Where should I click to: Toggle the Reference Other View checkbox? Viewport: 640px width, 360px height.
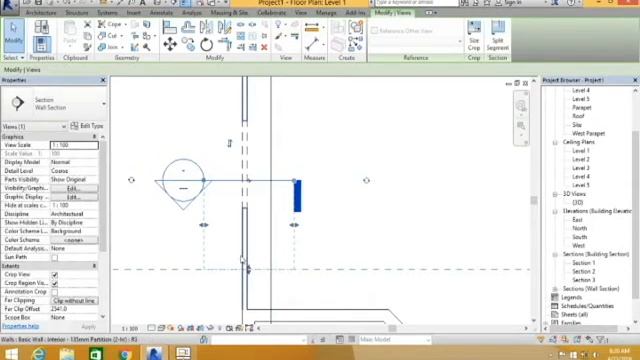click(x=374, y=31)
